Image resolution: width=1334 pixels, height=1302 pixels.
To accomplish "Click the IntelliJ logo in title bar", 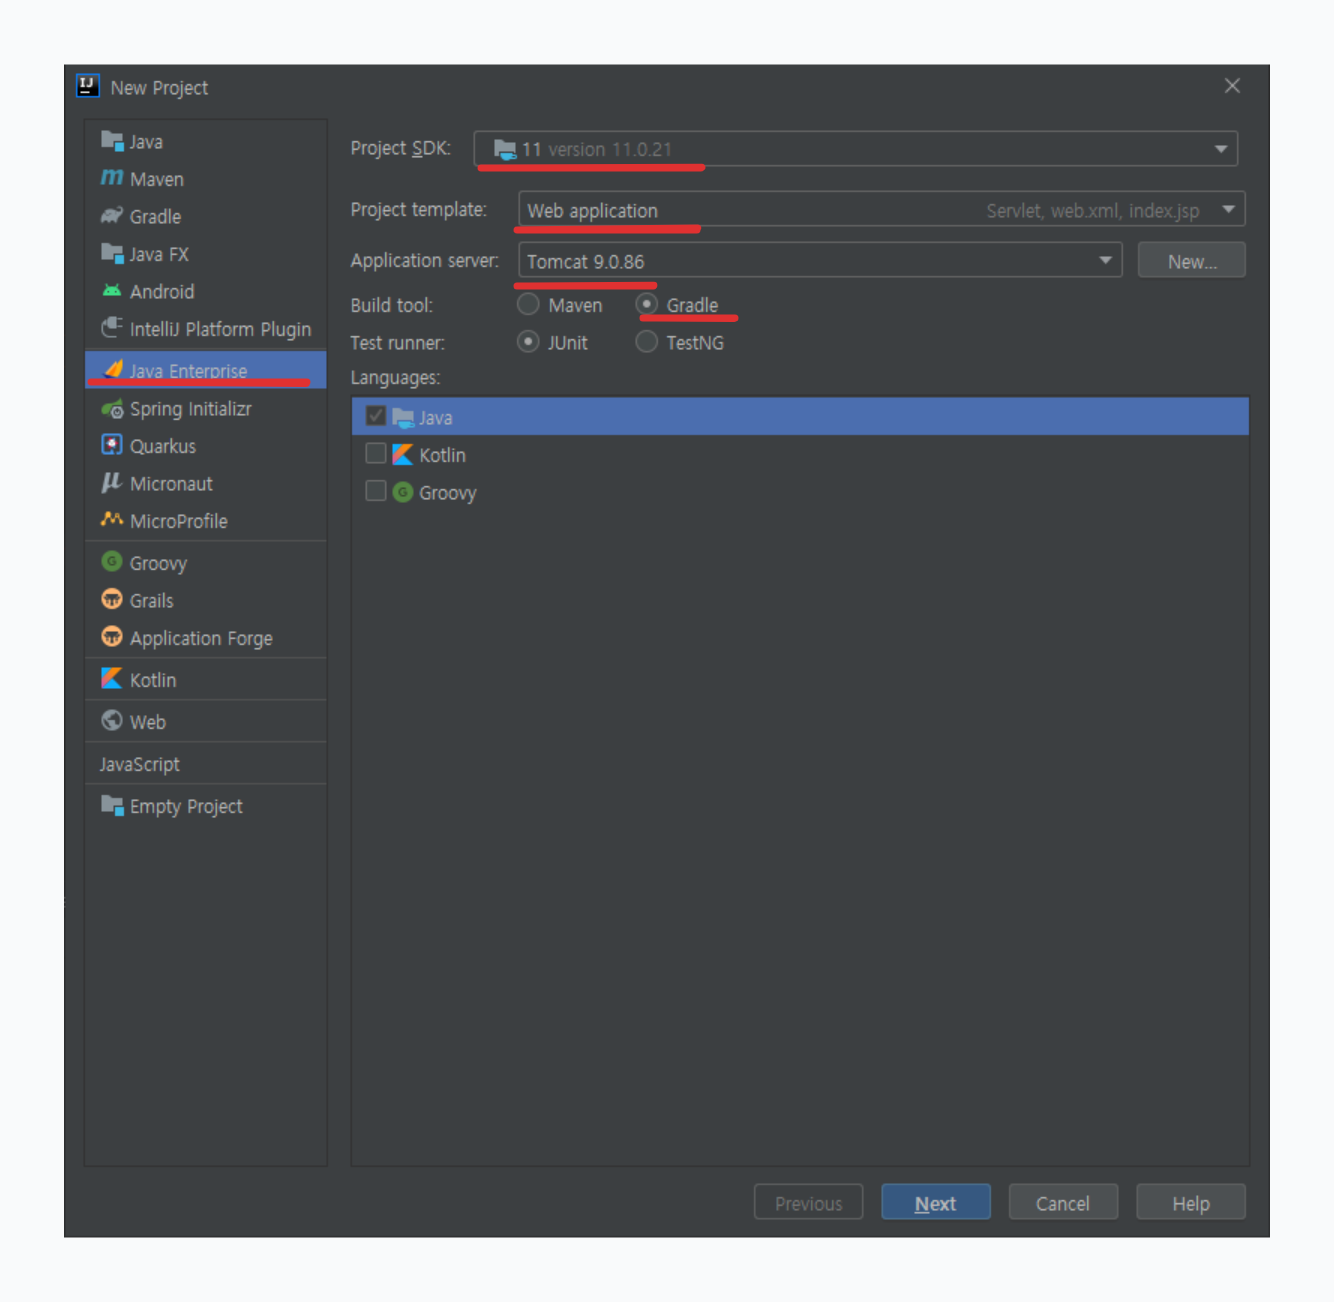I will pyautogui.click(x=88, y=86).
